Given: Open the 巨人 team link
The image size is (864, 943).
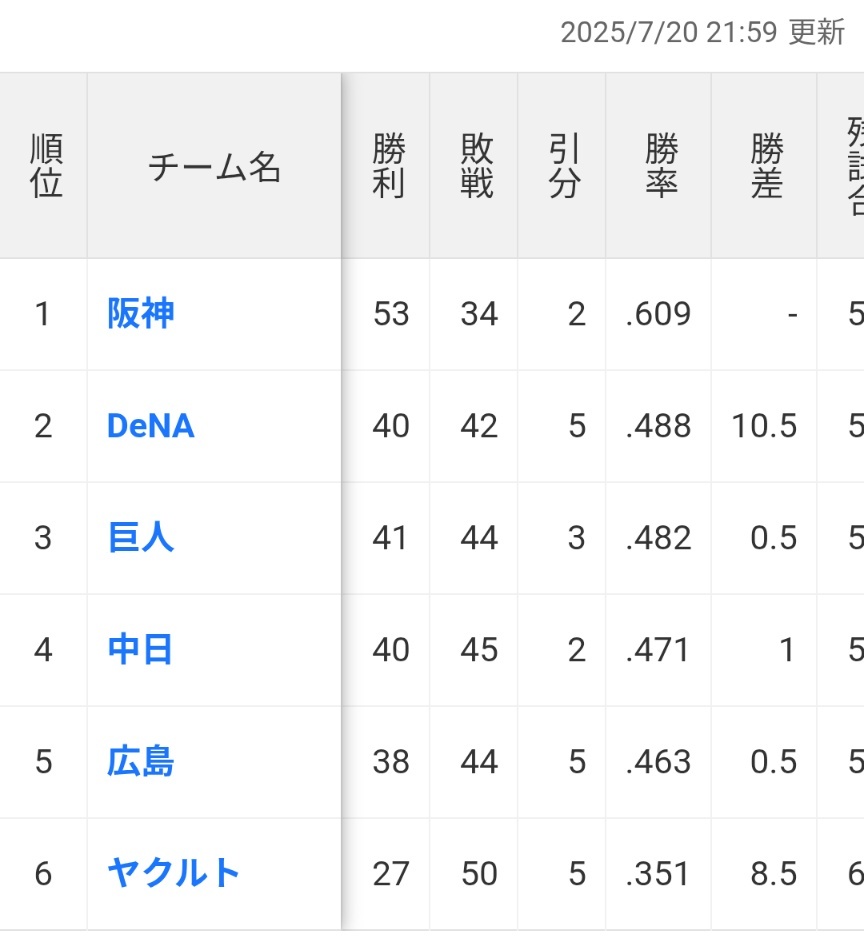Looking at the screenshot, I should click(141, 538).
